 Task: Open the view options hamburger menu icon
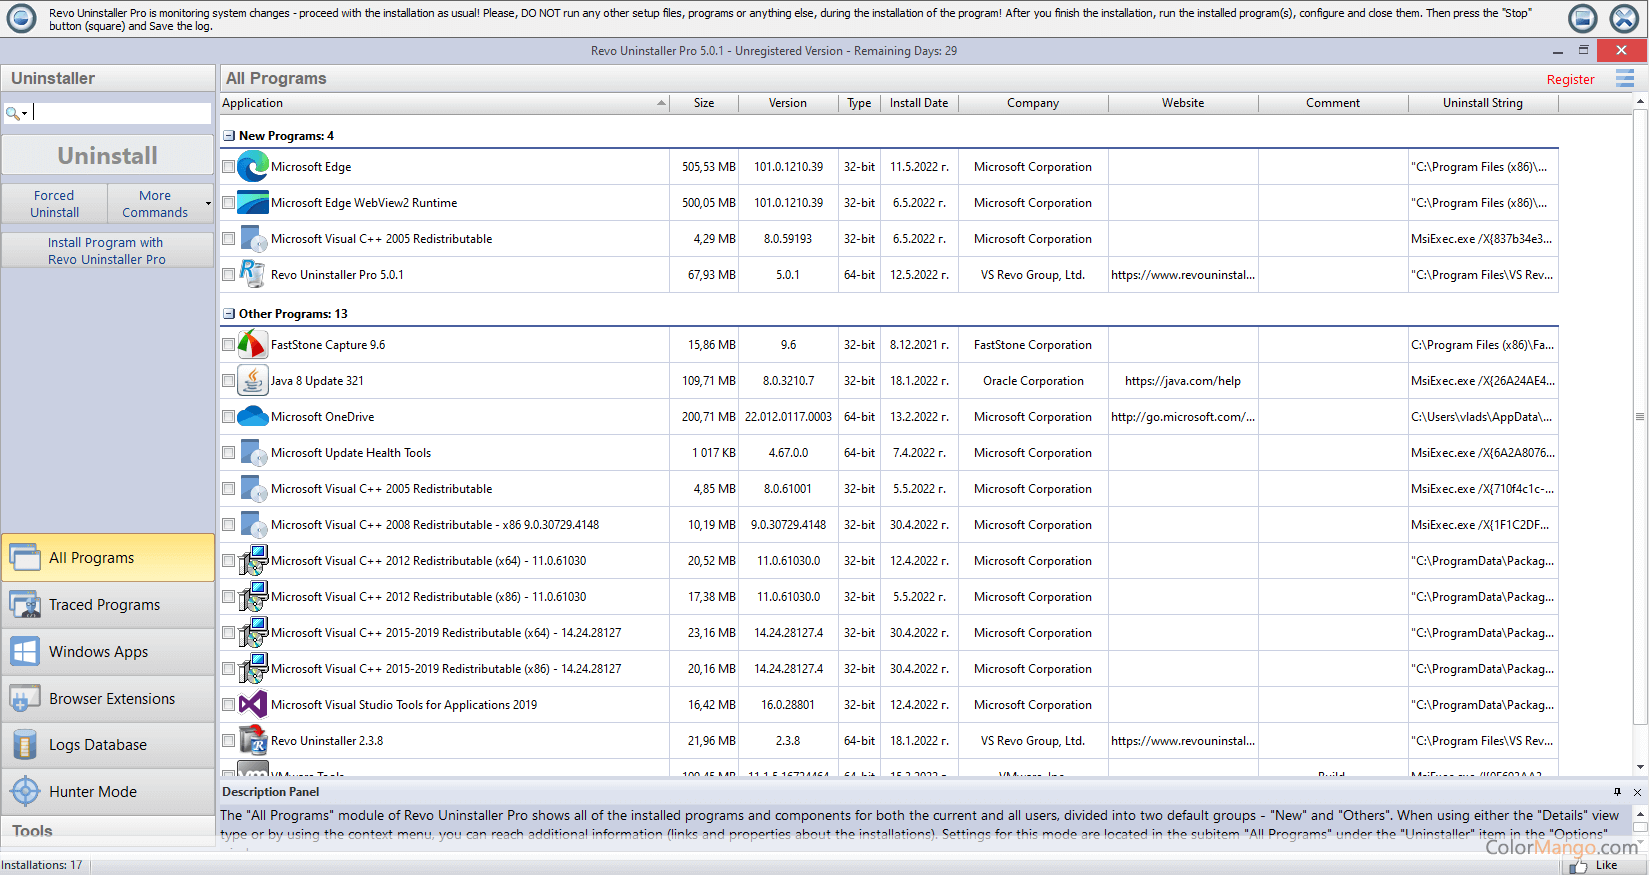[x=1625, y=78]
